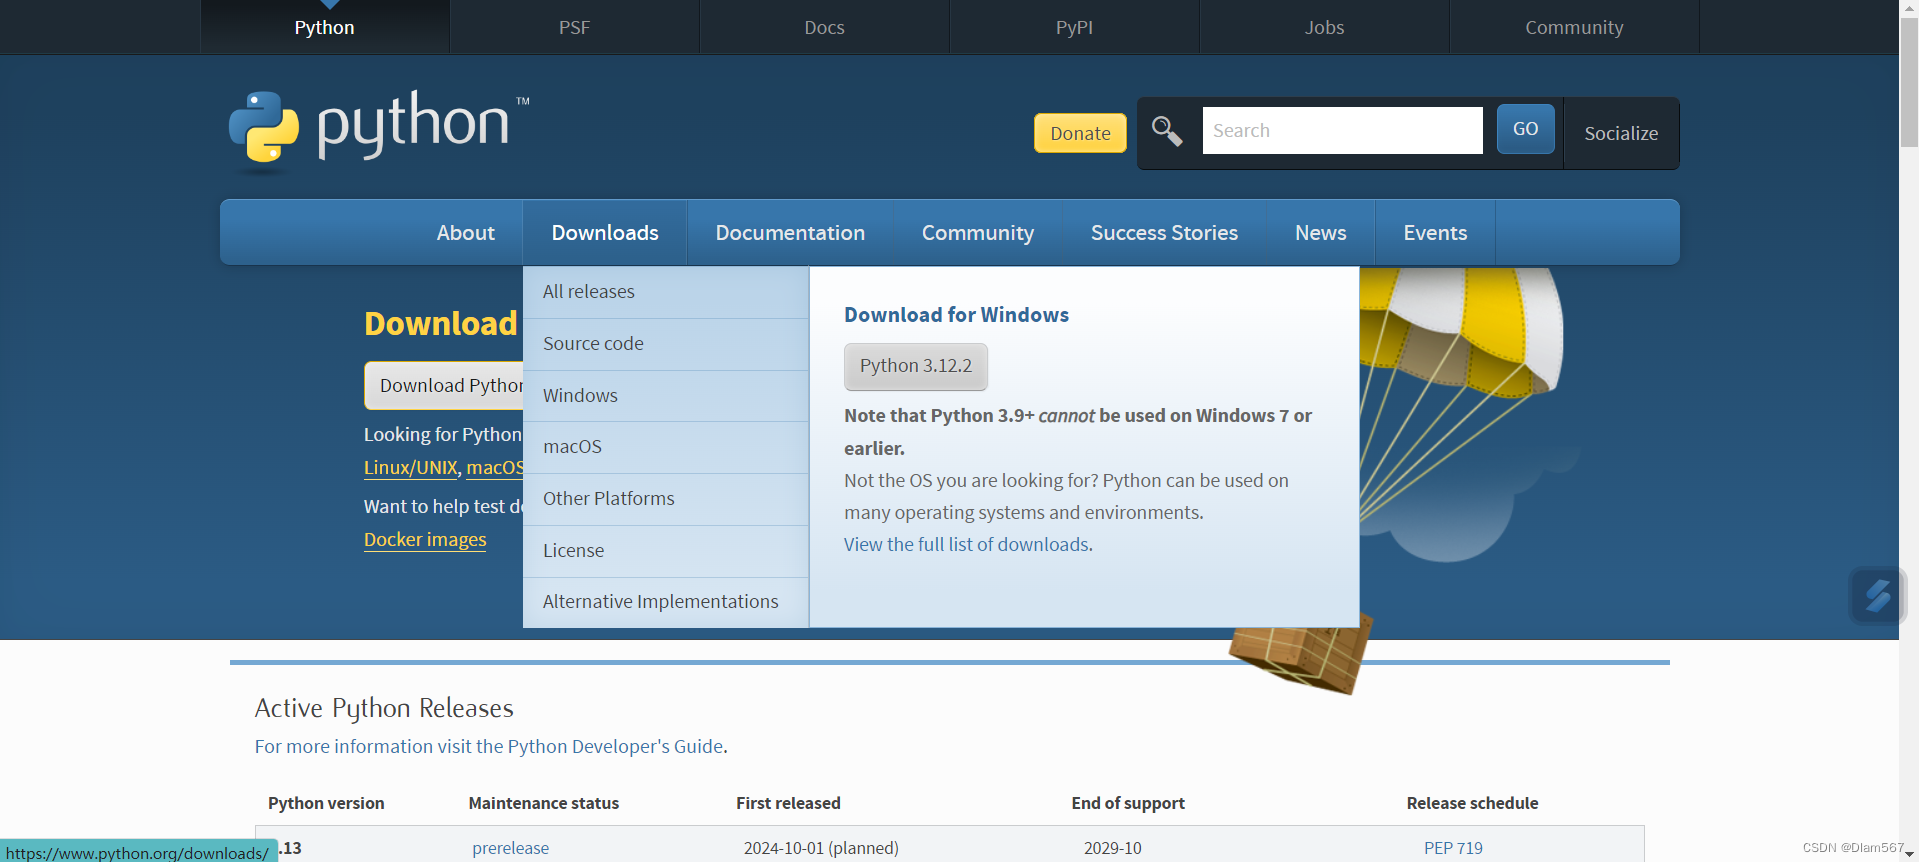
Task: Open the PEP 719 release schedule link
Action: (1453, 848)
